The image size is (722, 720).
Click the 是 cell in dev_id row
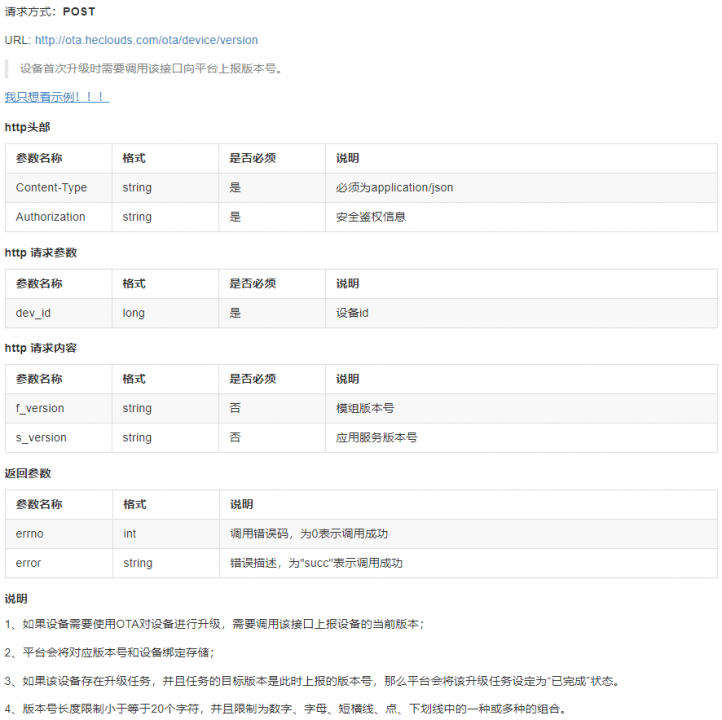272,313
